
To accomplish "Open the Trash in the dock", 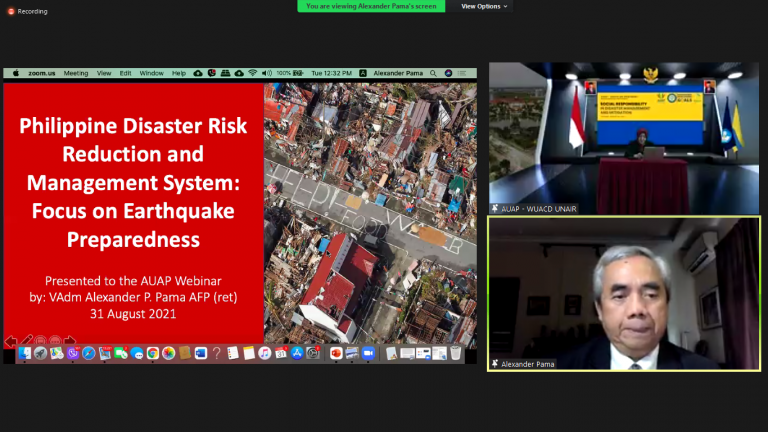I will click(456, 353).
